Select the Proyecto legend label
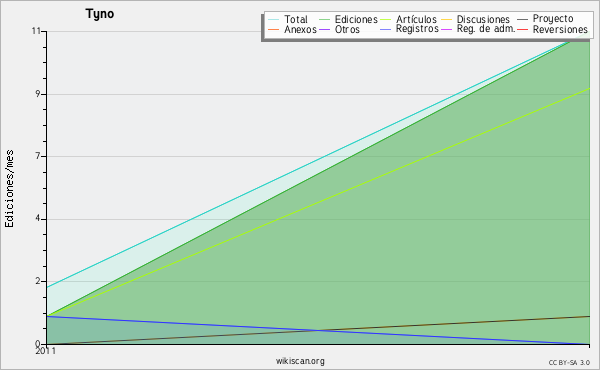The width and height of the screenshot is (600, 370). click(x=553, y=19)
